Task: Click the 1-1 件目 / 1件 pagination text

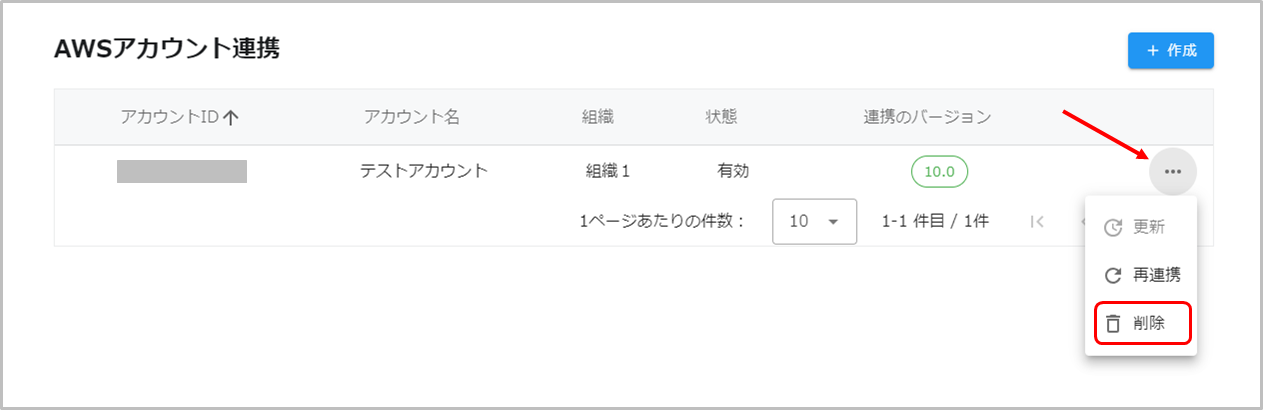Action: (x=935, y=222)
